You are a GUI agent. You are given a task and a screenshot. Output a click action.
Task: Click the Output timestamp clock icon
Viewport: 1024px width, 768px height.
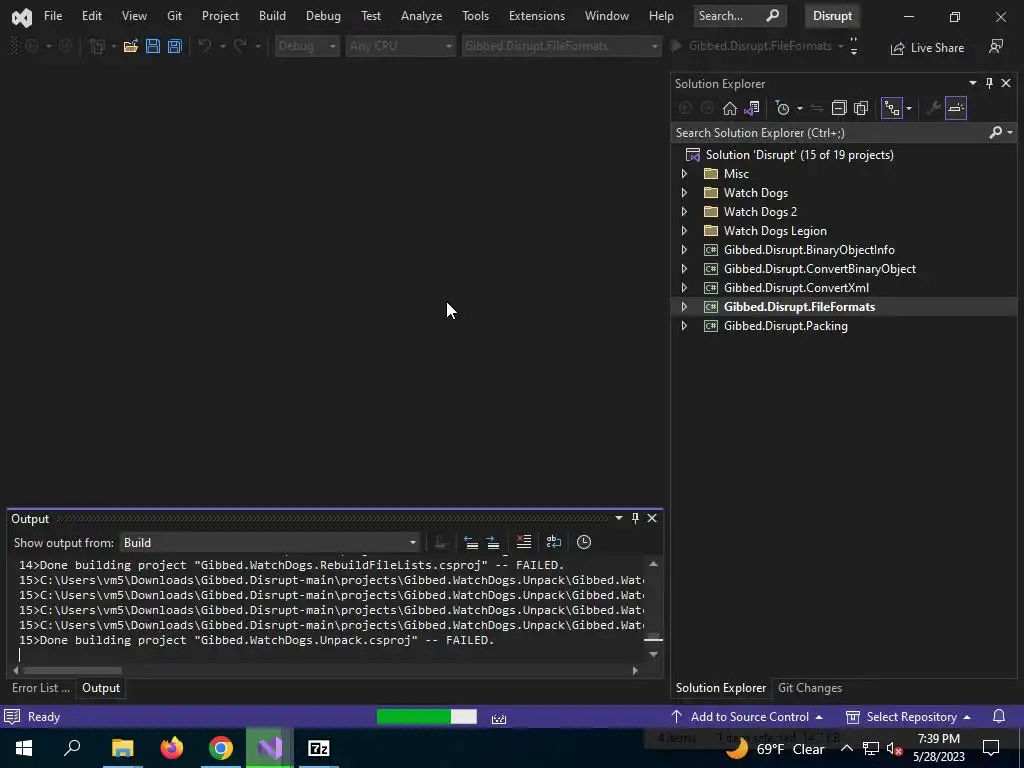[x=584, y=542]
